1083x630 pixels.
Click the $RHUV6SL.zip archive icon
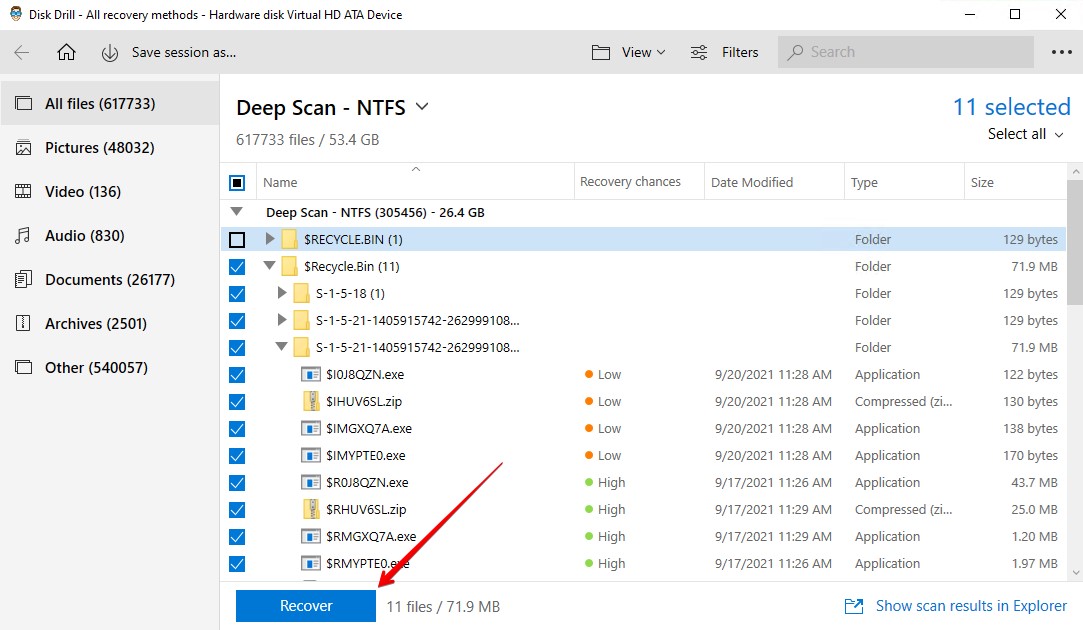click(x=312, y=509)
